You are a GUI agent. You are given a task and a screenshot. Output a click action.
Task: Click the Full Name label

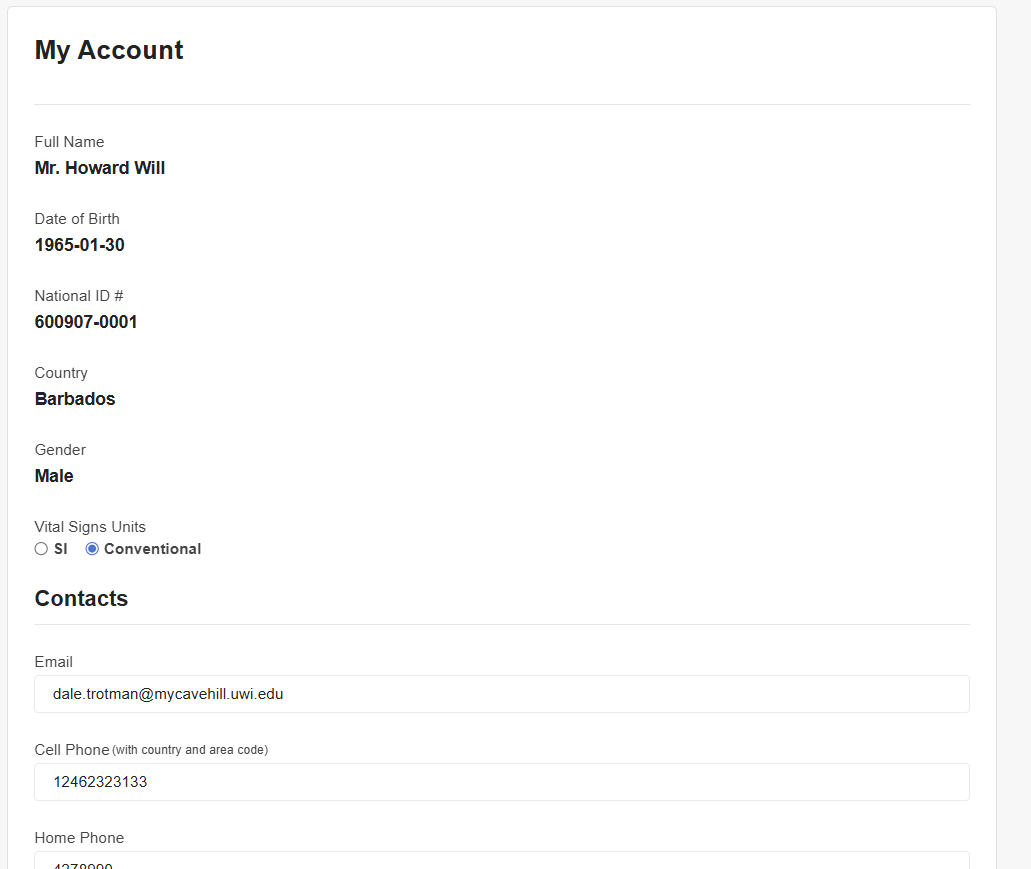[x=69, y=142]
